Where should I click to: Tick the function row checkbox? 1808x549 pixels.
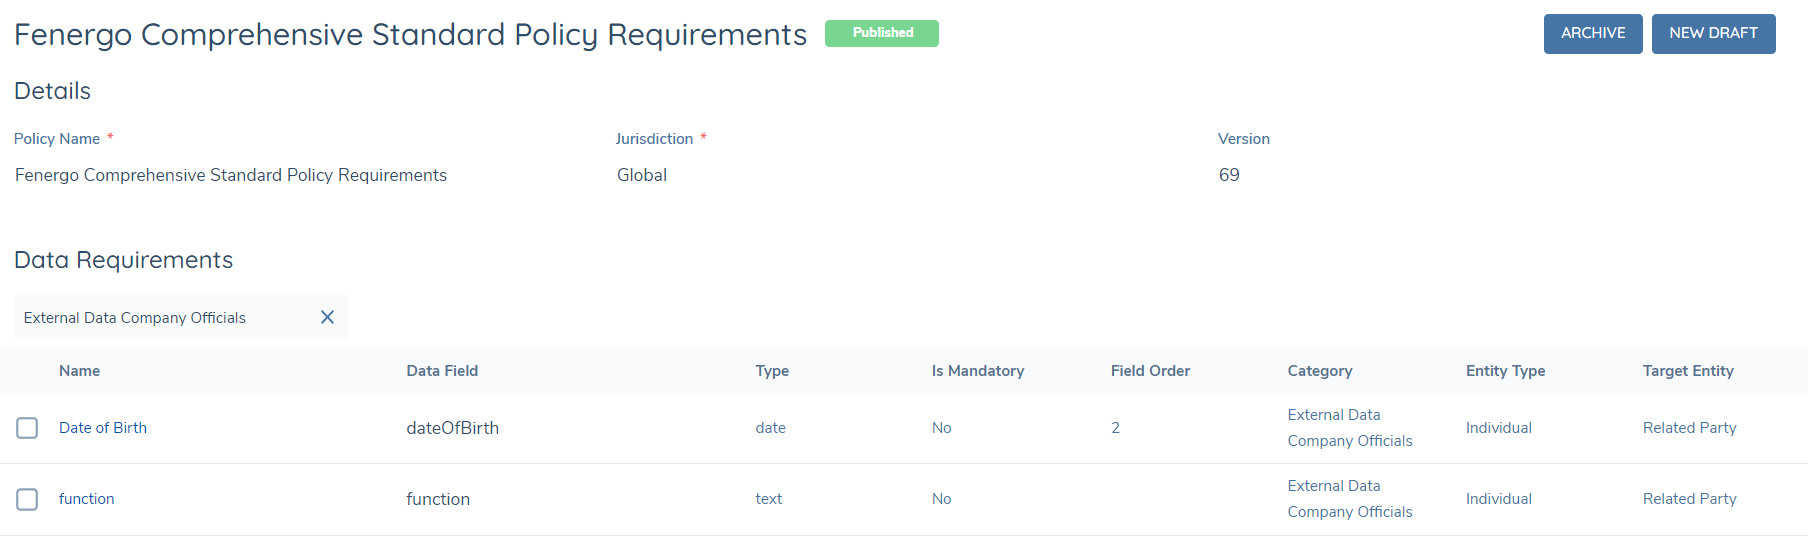click(27, 499)
